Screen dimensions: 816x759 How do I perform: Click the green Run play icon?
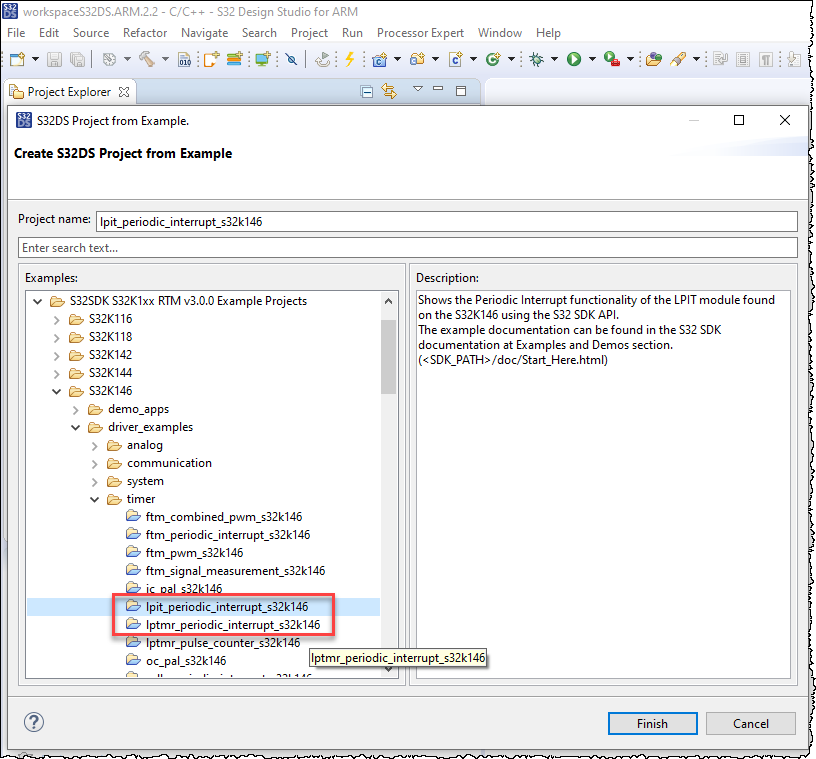coord(574,59)
